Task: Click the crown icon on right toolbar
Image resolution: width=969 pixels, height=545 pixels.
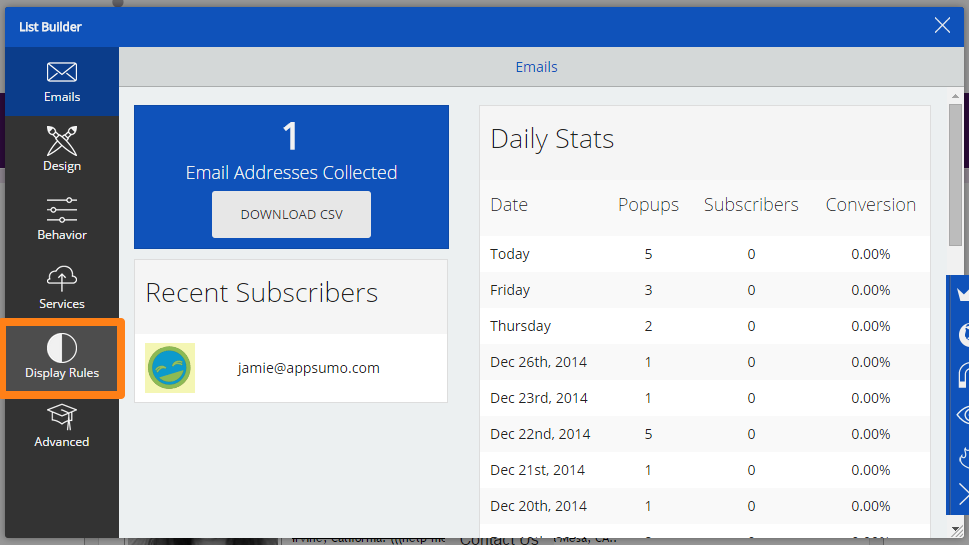Action: pos(961,296)
